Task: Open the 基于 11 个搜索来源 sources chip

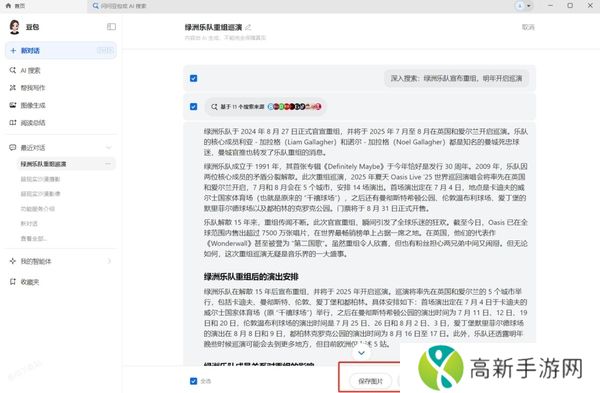Action: (x=266, y=107)
